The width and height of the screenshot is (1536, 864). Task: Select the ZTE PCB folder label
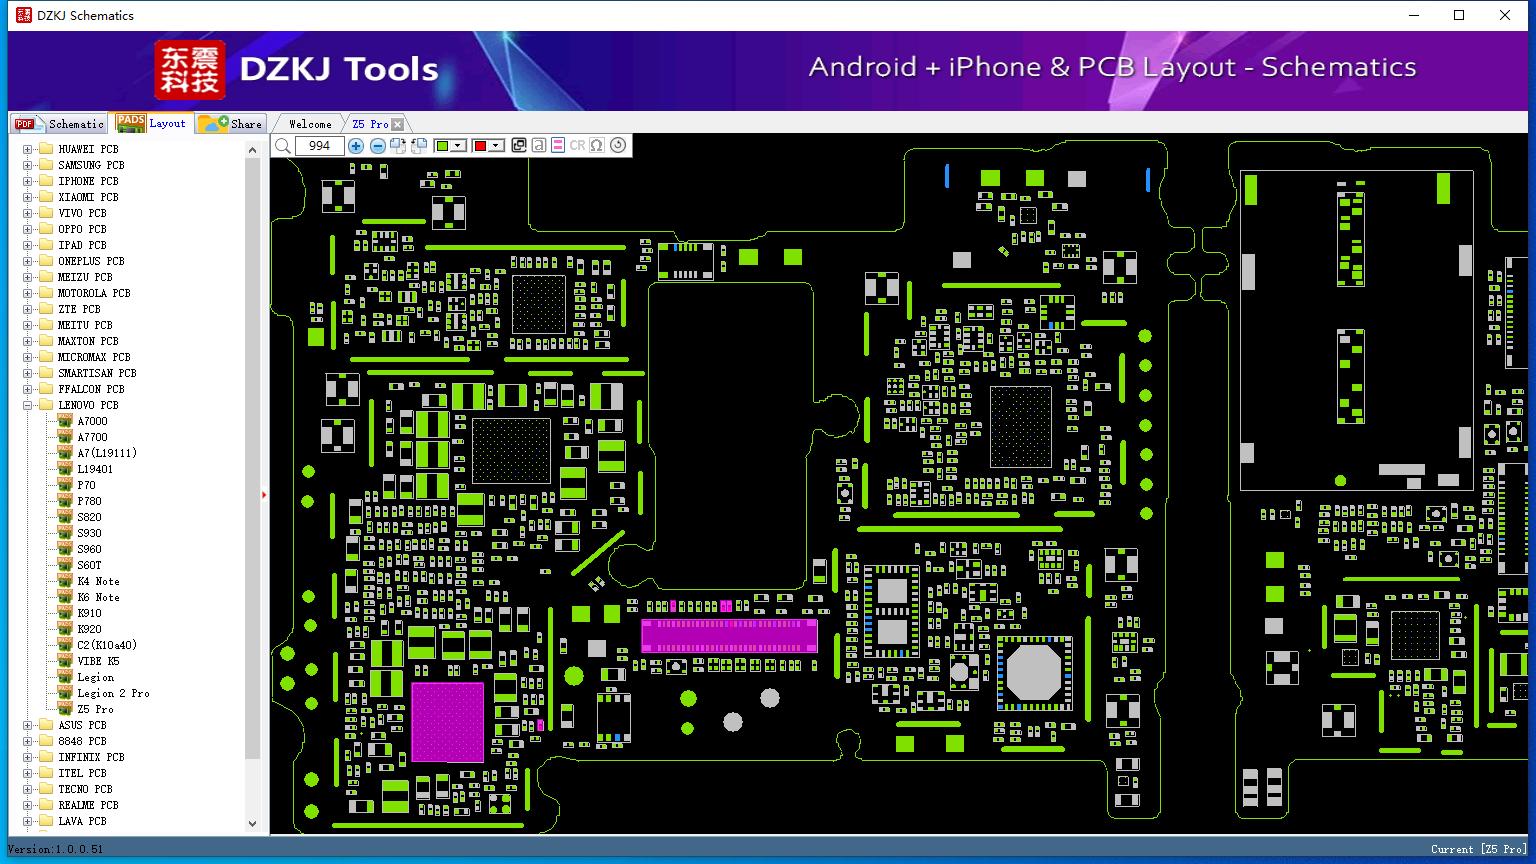click(79, 309)
